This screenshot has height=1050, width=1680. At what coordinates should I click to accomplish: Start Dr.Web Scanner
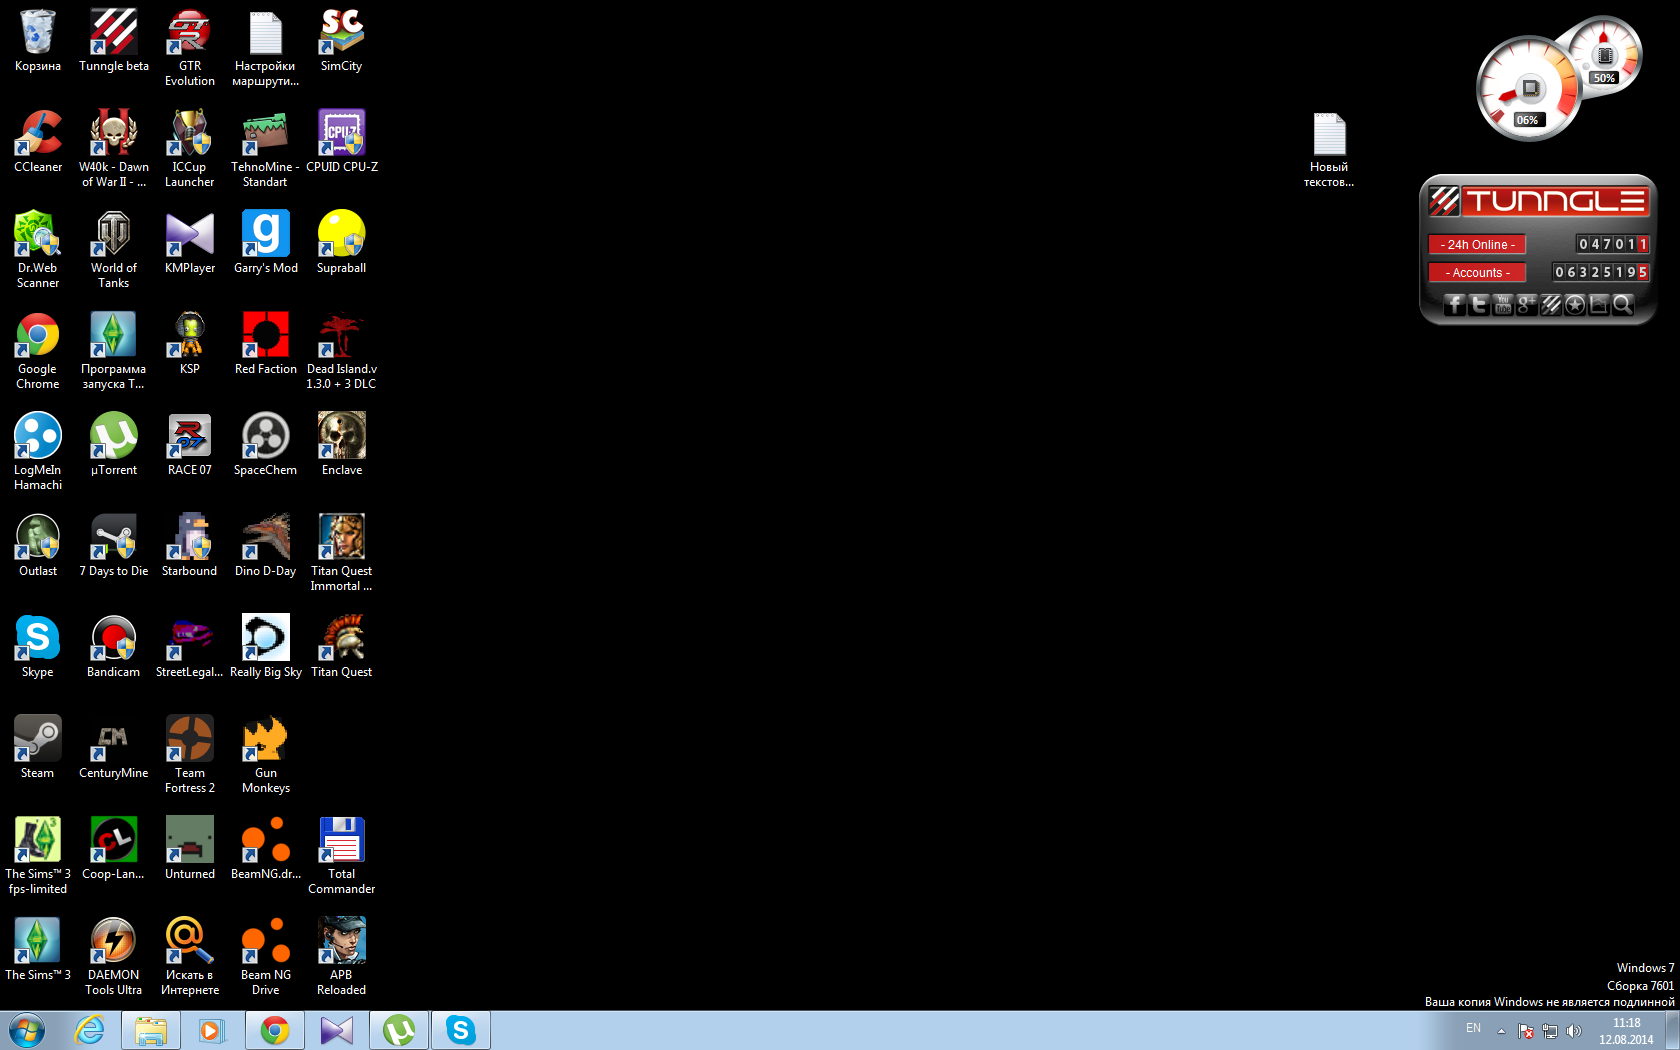tap(38, 250)
